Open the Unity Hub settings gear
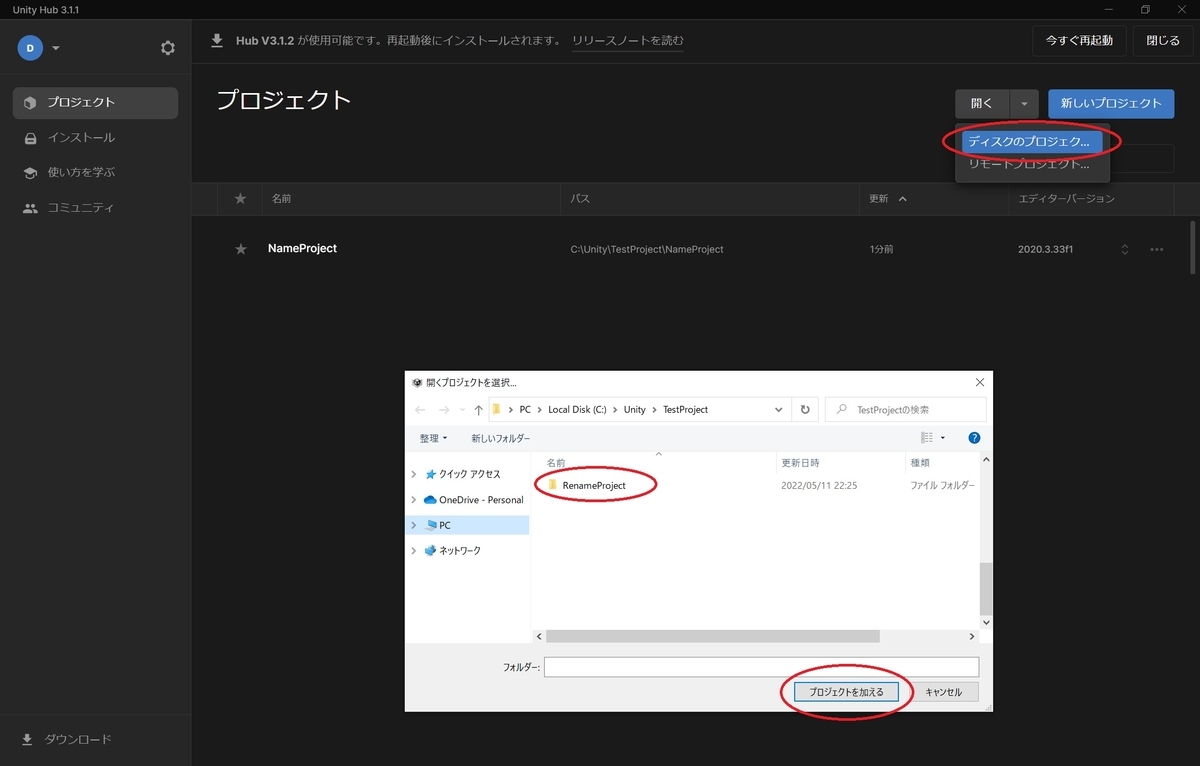This screenshot has width=1200, height=766. (168, 48)
